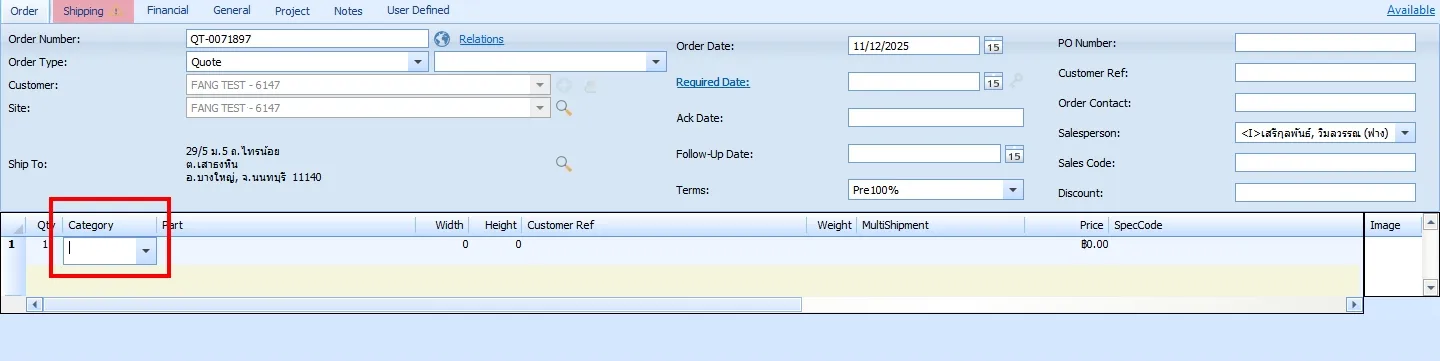Switch to the Project tab
The width and height of the screenshot is (1440, 361).
(x=292, y=11)
